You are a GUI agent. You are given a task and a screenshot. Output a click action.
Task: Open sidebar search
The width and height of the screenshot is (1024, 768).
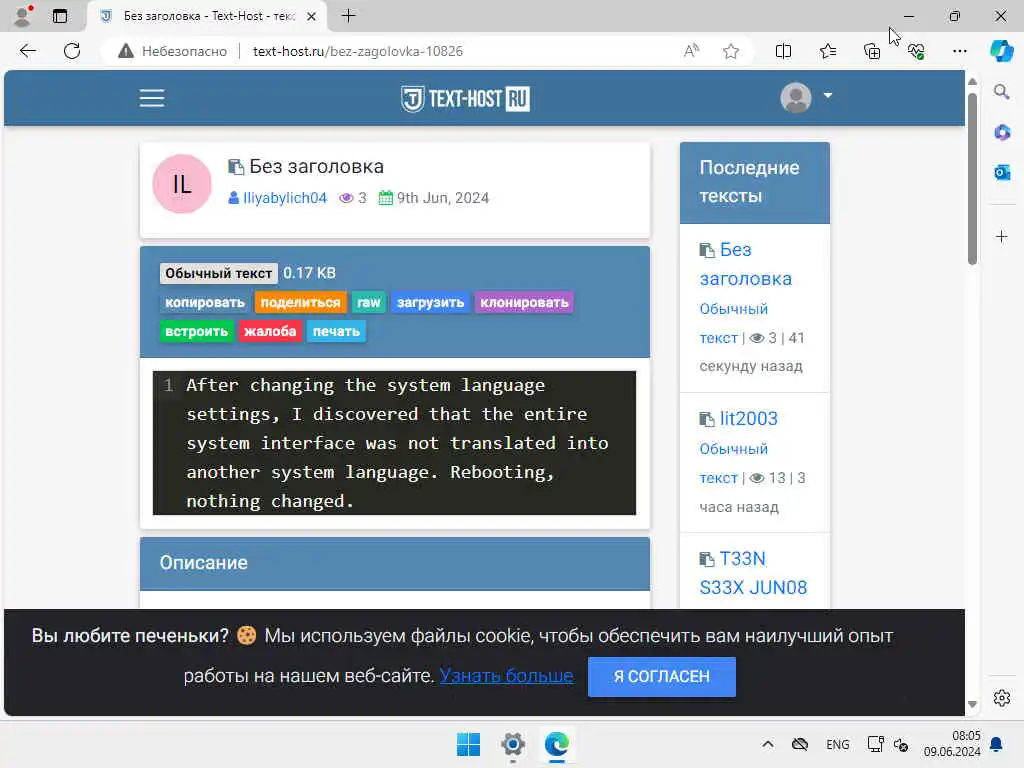click(x=1001, y=92)
